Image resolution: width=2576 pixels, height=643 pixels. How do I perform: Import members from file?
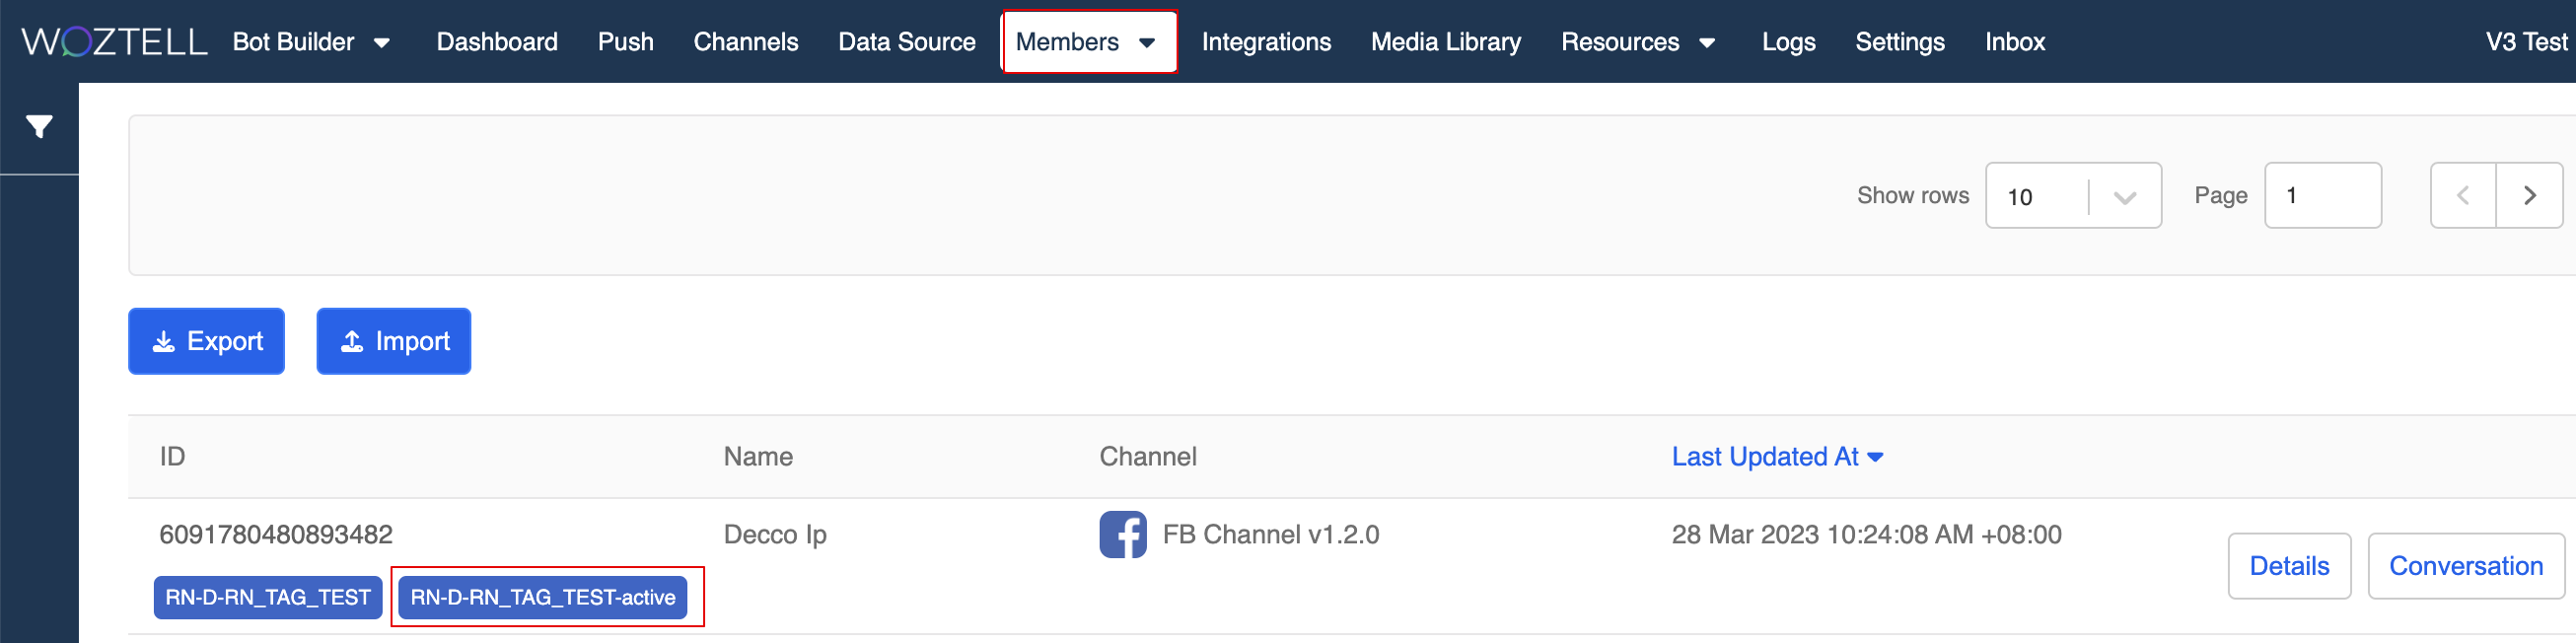point(394,342)
